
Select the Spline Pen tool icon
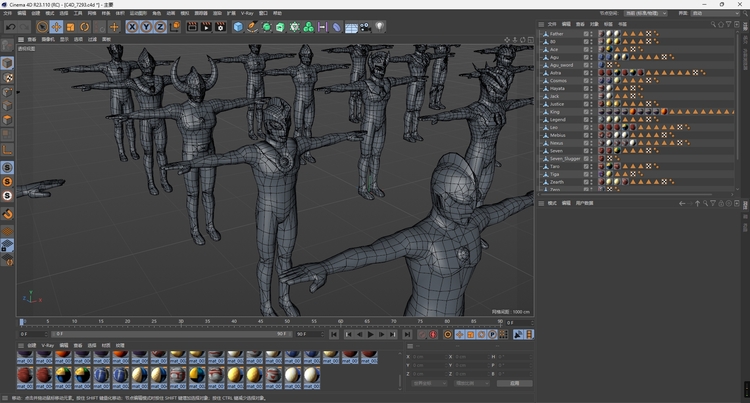click(252, 27)
